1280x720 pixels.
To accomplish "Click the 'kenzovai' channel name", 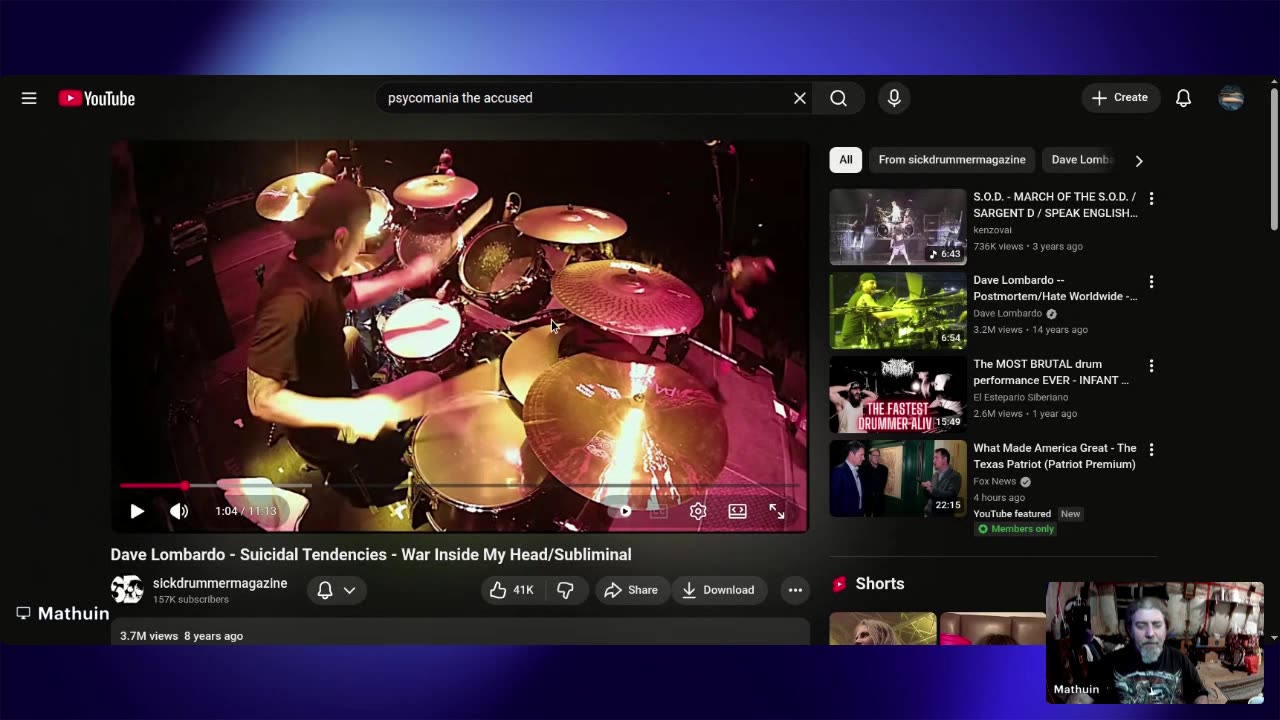I will coord(993,230).
